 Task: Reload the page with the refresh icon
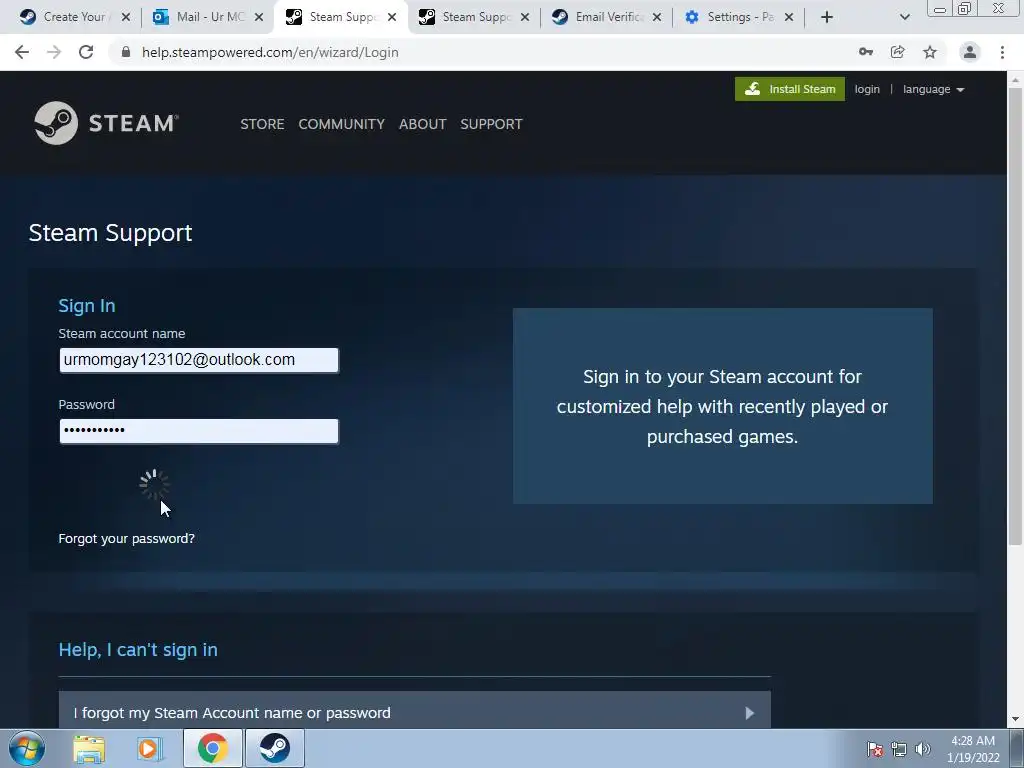pos(86,52)
